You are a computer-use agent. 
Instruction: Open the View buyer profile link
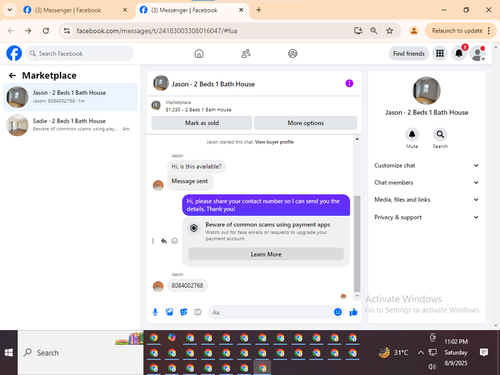(274, 142)
